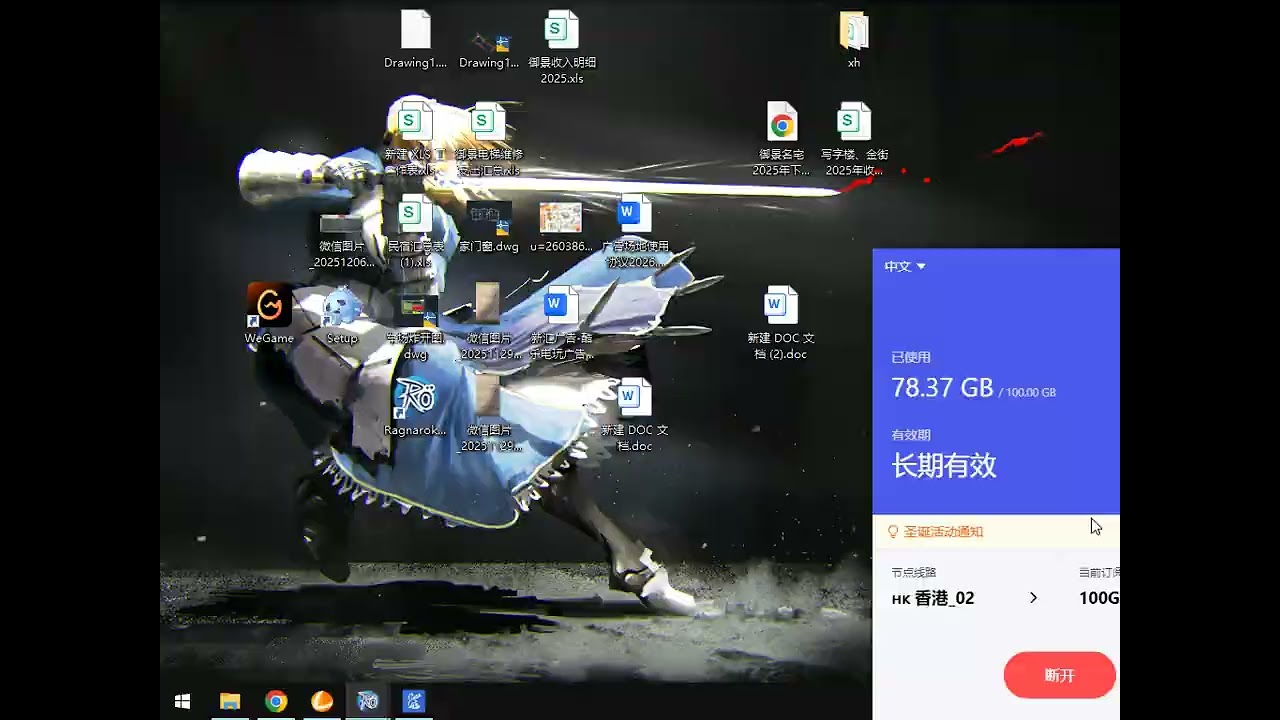Open the Windows Start menu
Viewport: 1280px width, 720px height.
[x=183, y=702]
